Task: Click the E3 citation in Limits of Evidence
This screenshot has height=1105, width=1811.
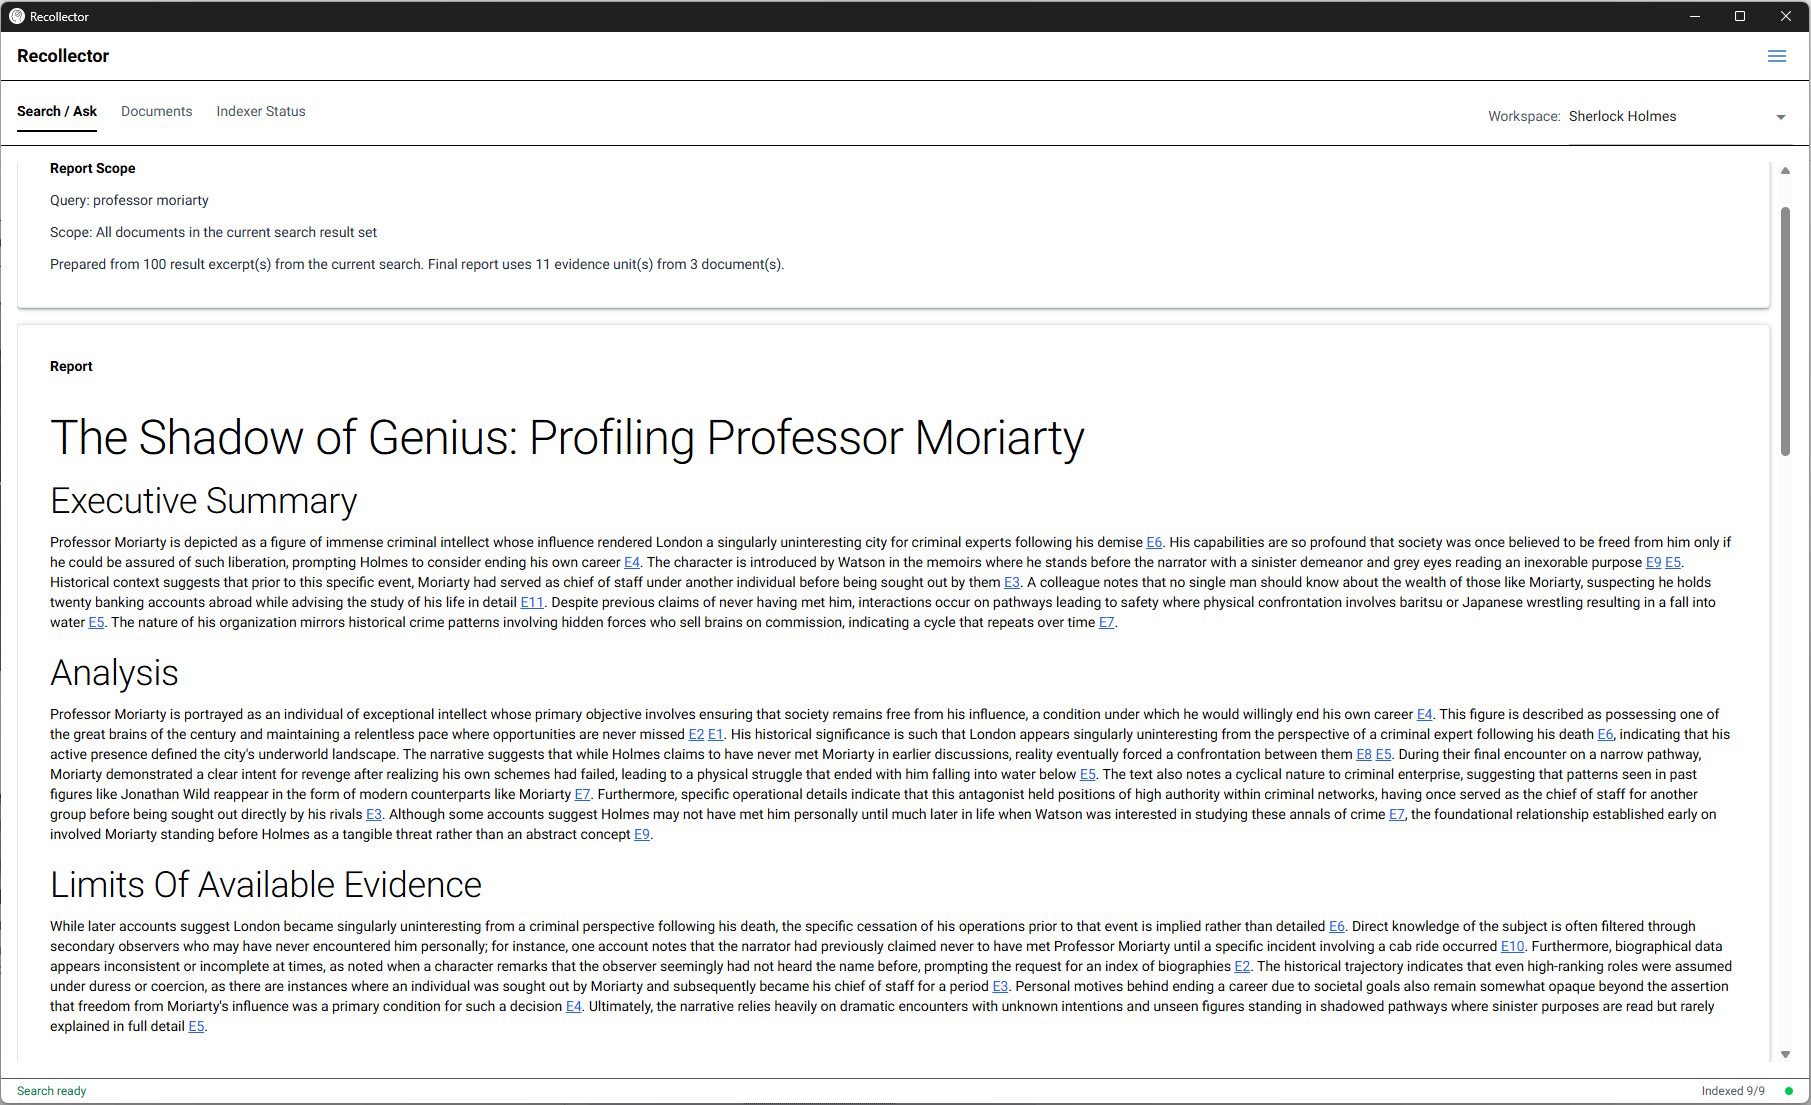Action: coord(1000,986)
